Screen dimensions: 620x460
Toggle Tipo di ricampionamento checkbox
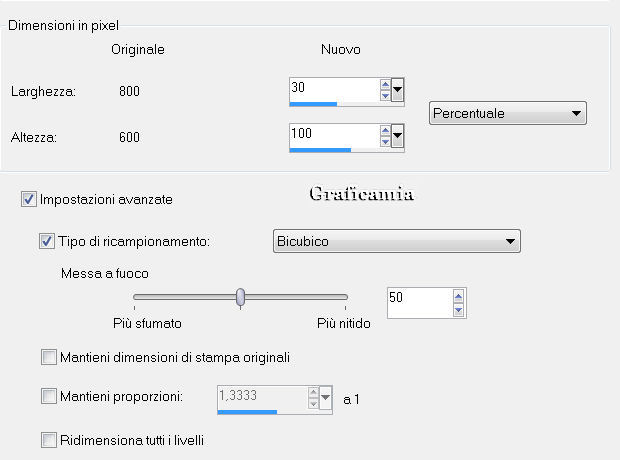click(x=46, y=241)
